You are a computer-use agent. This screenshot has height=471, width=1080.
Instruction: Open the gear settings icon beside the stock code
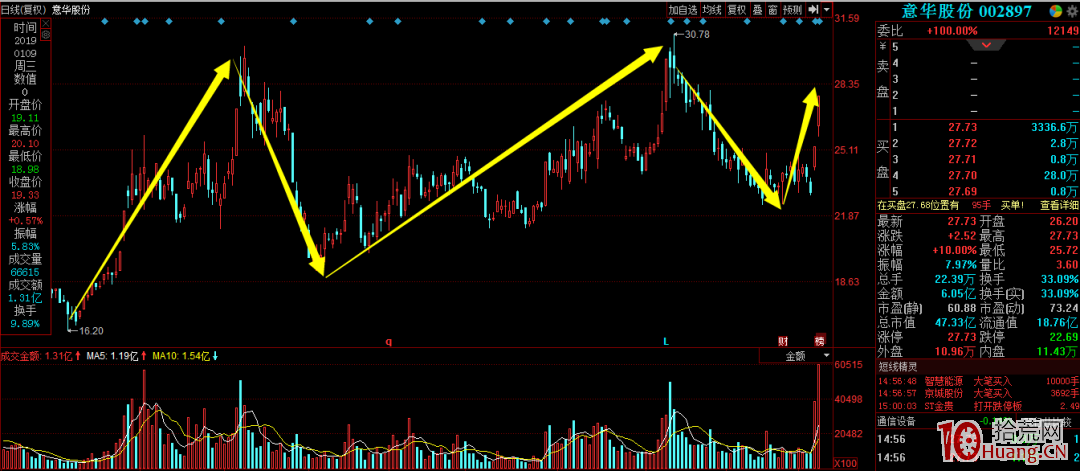click(x=1072, y=11)
